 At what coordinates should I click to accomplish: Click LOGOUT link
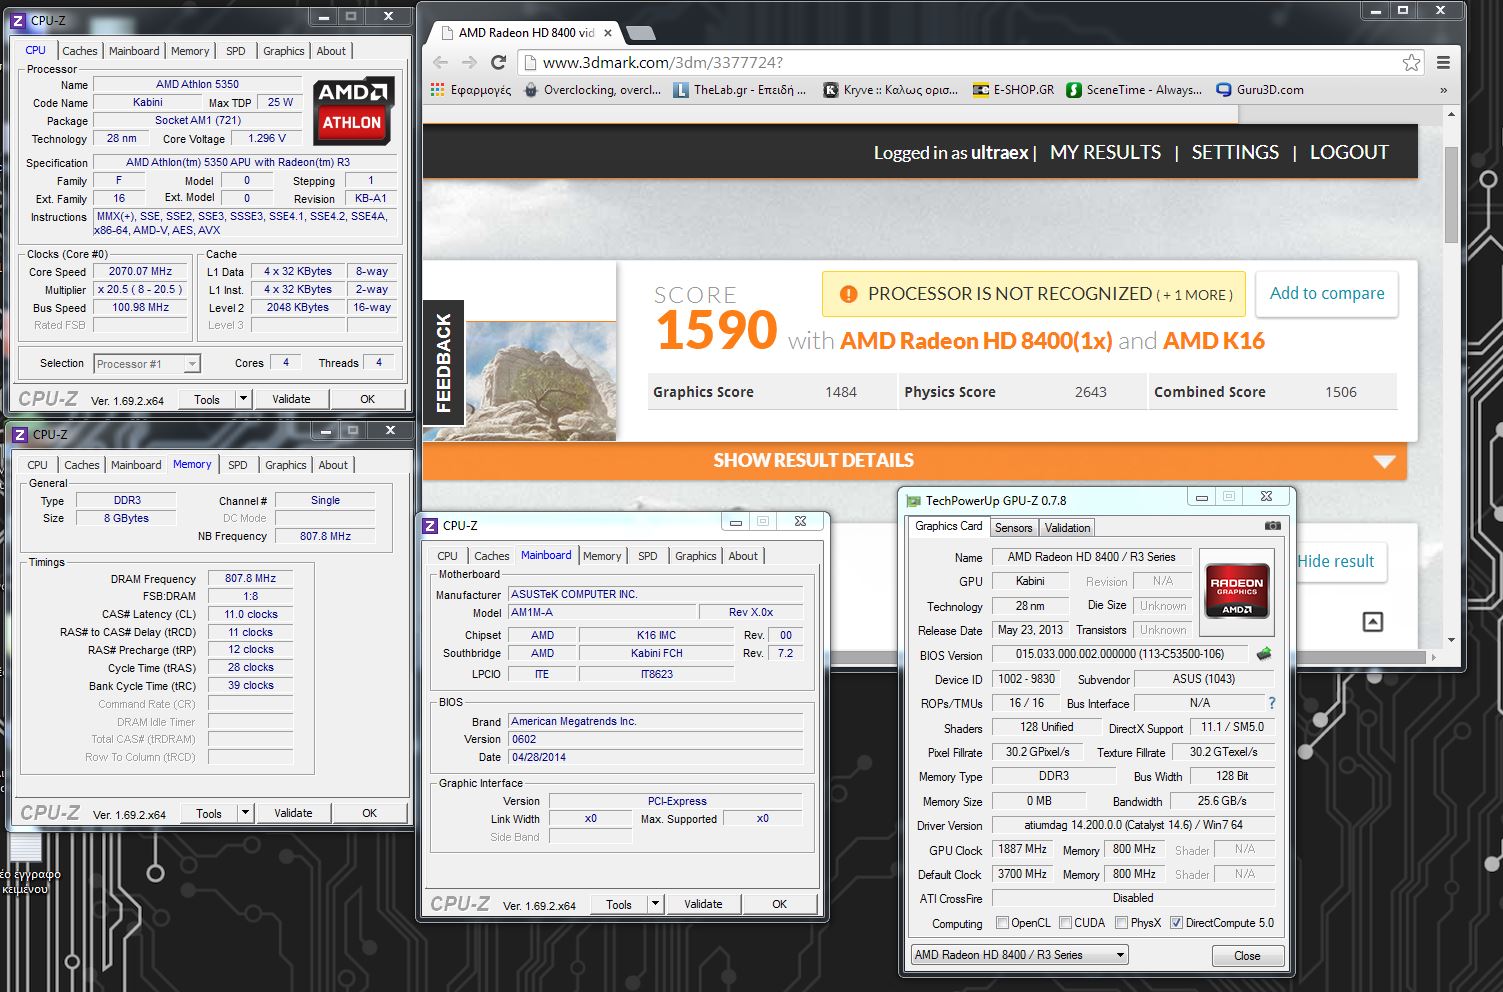pos(1349,153)
